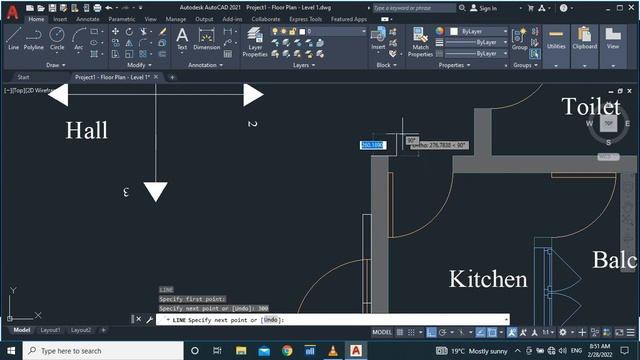Add a new drawing tab with plus
Viewport: 640px width, 360px height.
[172, 77]
